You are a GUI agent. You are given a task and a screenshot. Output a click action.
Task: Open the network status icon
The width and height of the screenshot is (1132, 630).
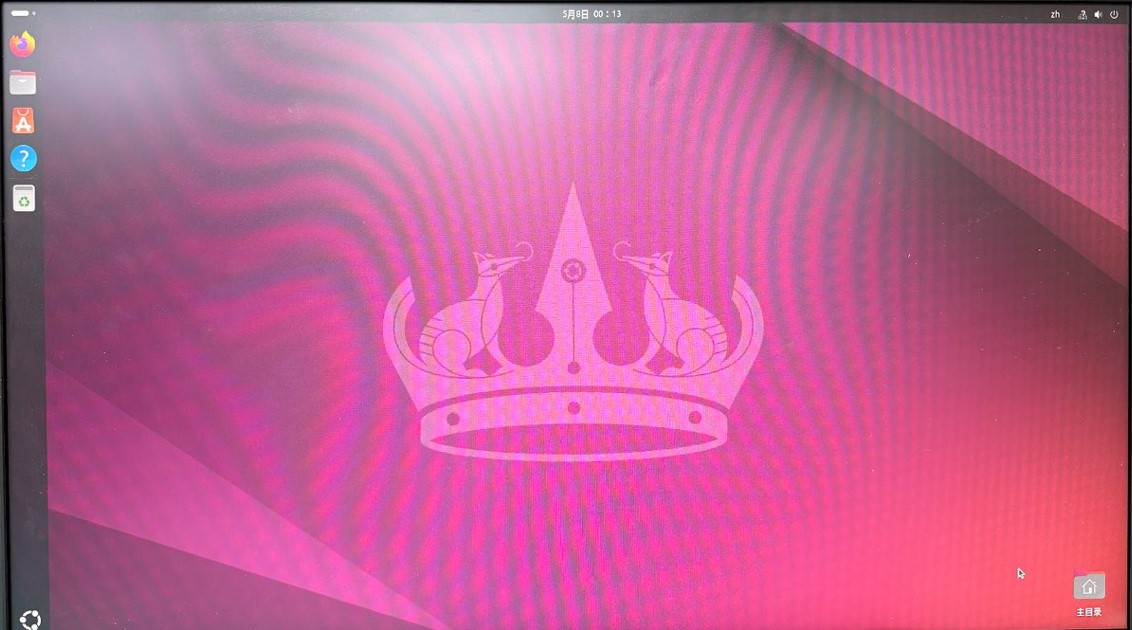[1081, 14]
